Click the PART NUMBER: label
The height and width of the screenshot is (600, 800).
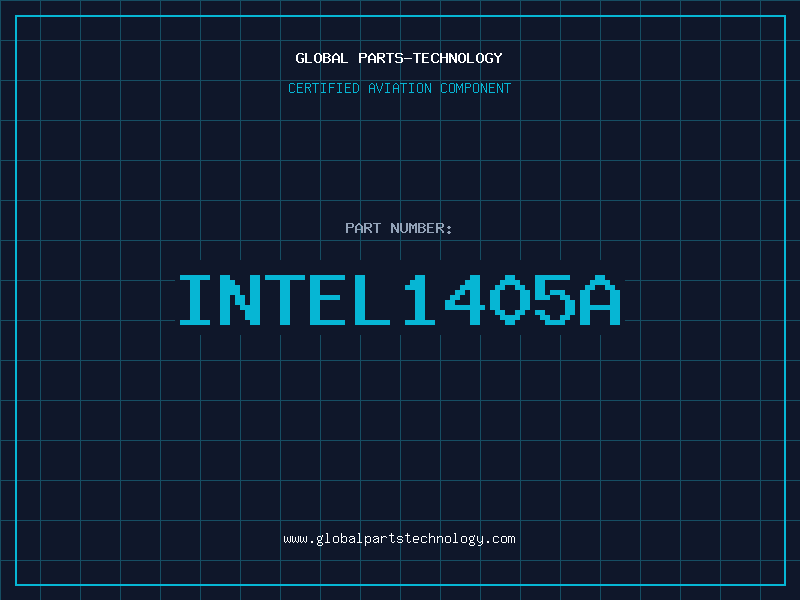[399, 228]
